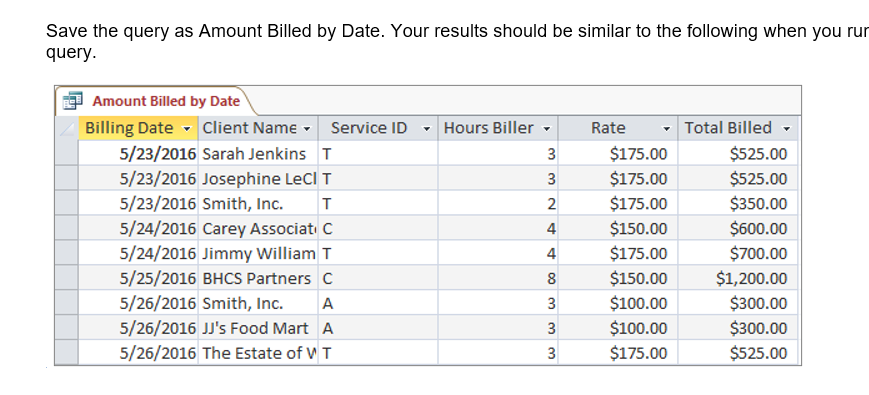Select the BHCS Partners row selector
Screen dimensions: 869x395
pos(67,278)
